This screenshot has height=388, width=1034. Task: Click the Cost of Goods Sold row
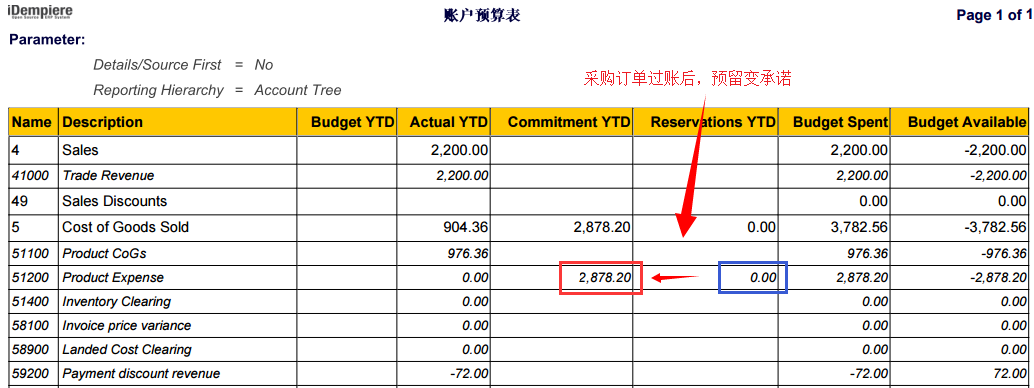tap(518, 227)
